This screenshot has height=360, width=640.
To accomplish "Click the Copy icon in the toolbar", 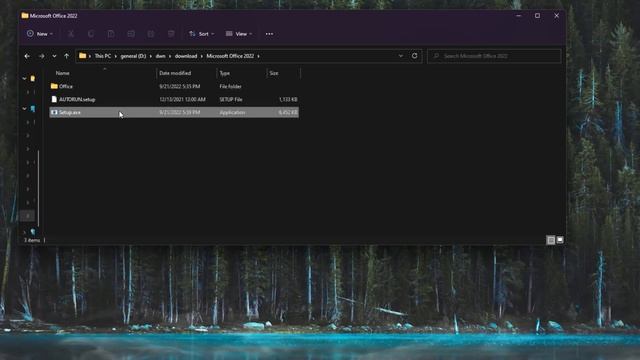I will 91,34.
